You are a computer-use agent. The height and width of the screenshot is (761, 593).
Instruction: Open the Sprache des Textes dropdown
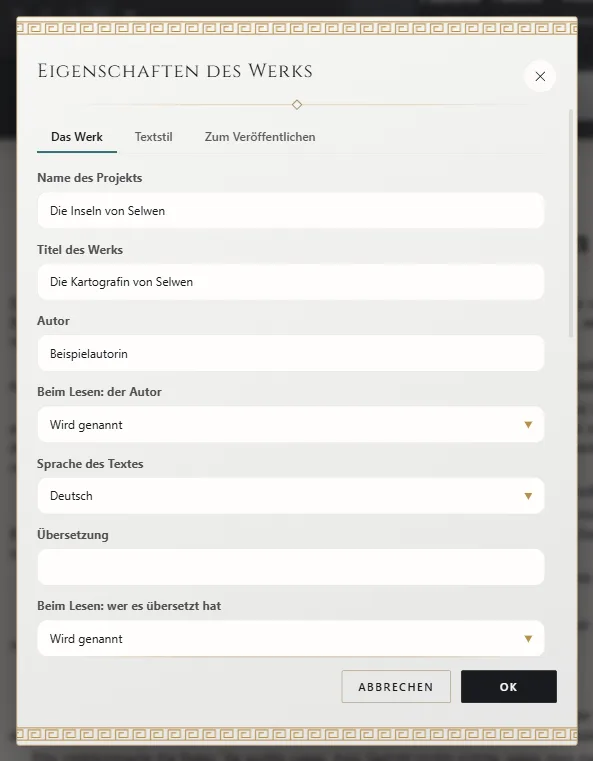(291, 496)
